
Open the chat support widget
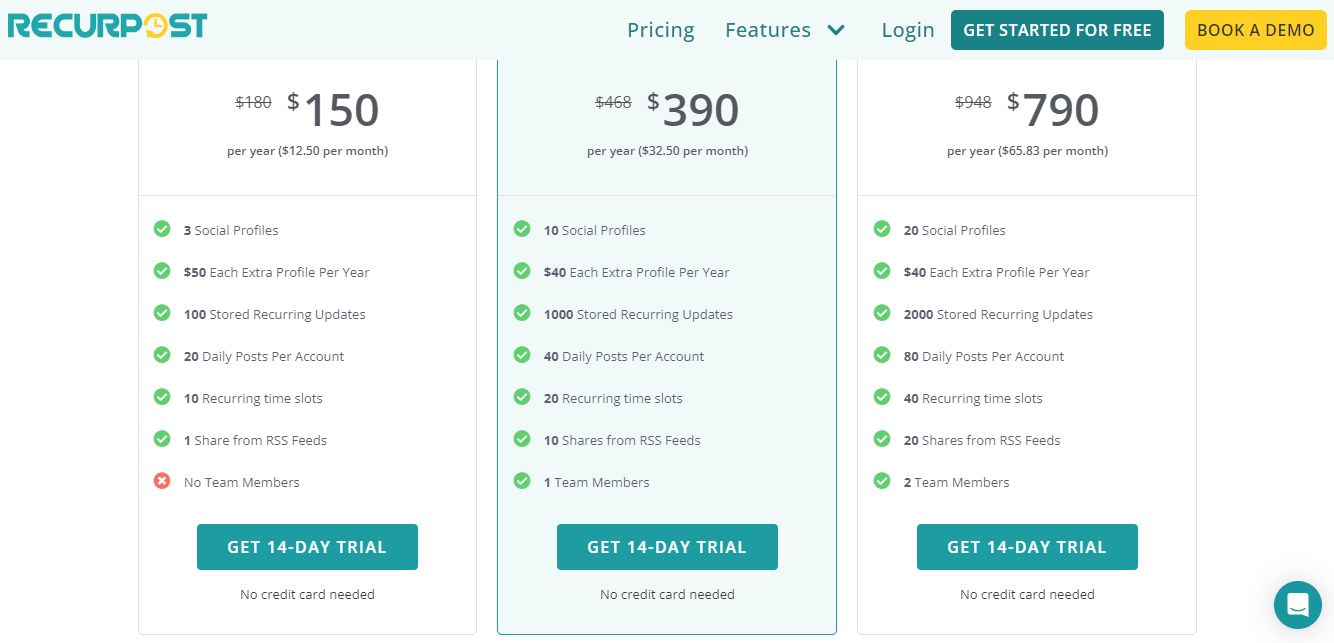pyautogui.click(x=1297, y=604)
